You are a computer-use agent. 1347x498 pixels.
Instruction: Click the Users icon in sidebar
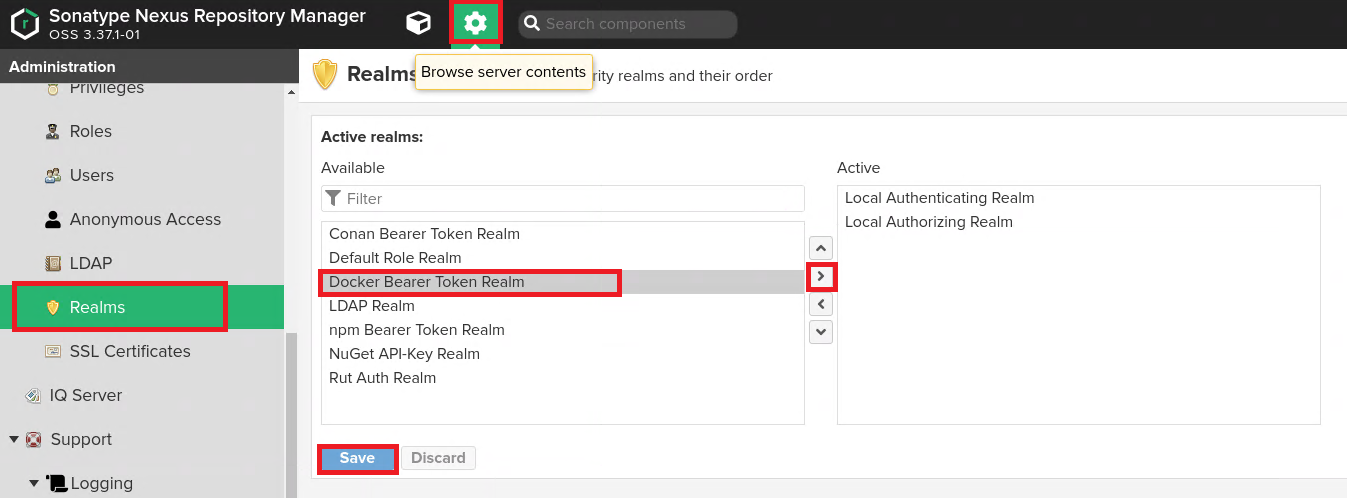click(53, 176)
